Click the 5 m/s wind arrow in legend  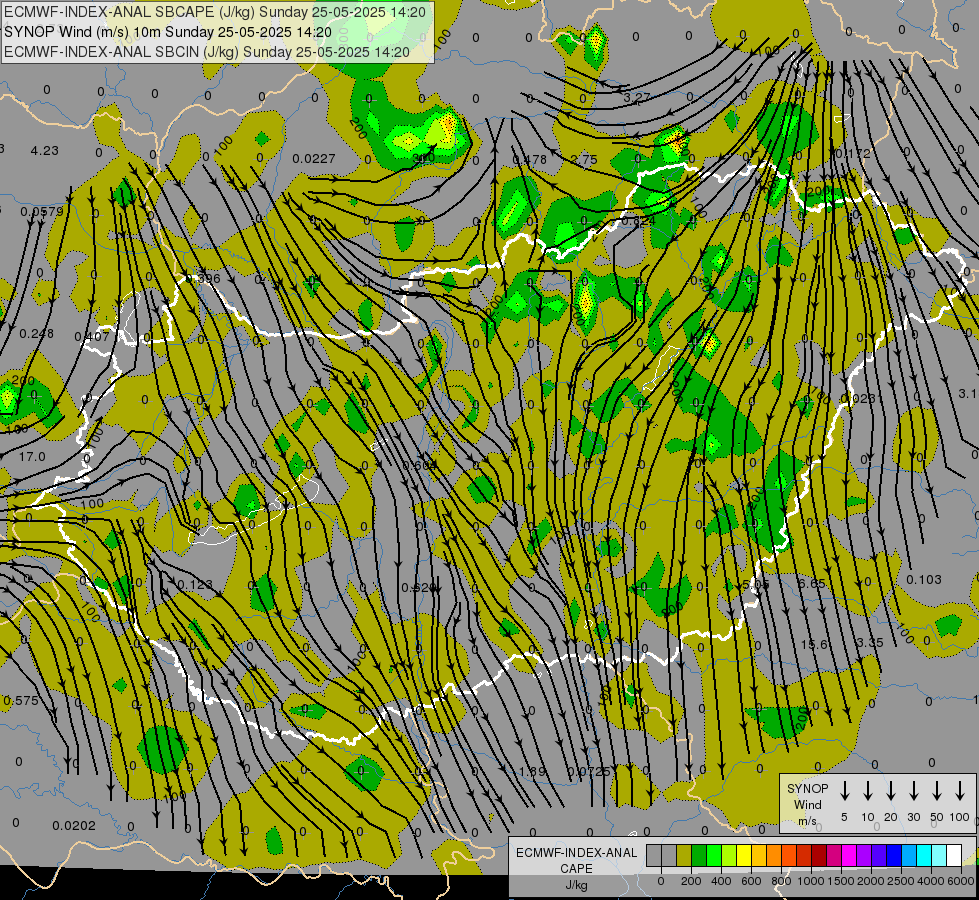point(844,791)
